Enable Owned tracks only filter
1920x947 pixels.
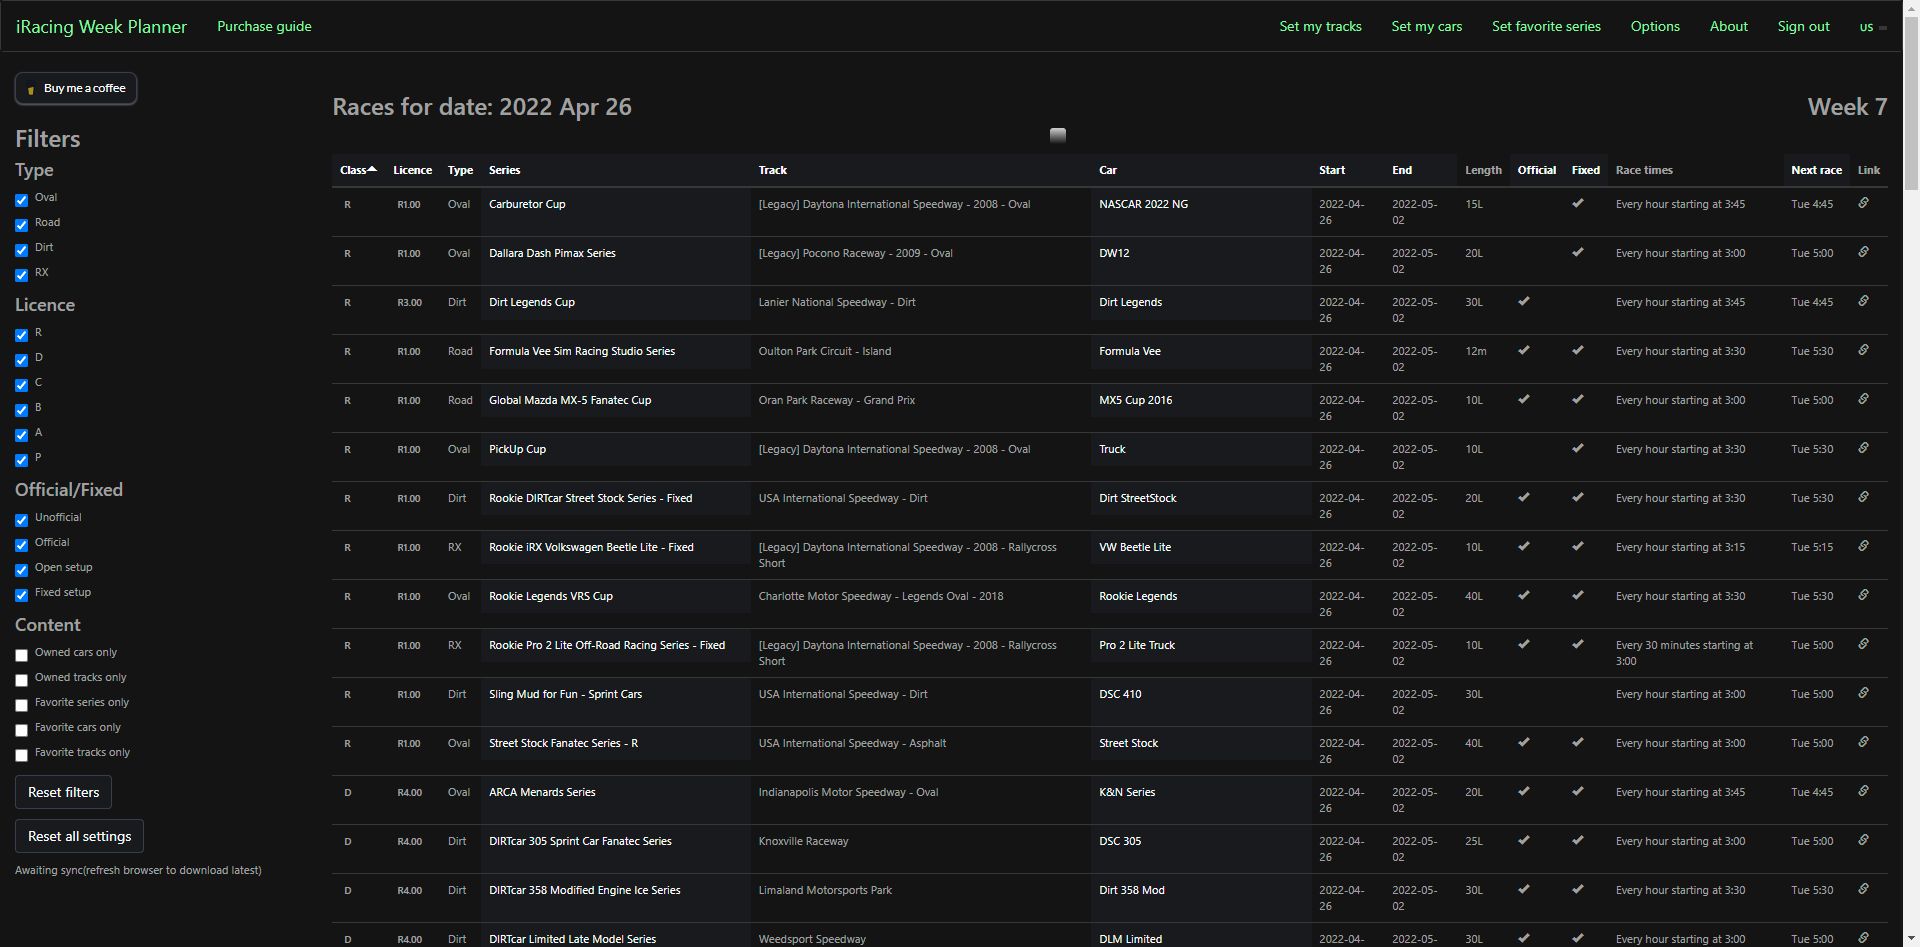21,680
